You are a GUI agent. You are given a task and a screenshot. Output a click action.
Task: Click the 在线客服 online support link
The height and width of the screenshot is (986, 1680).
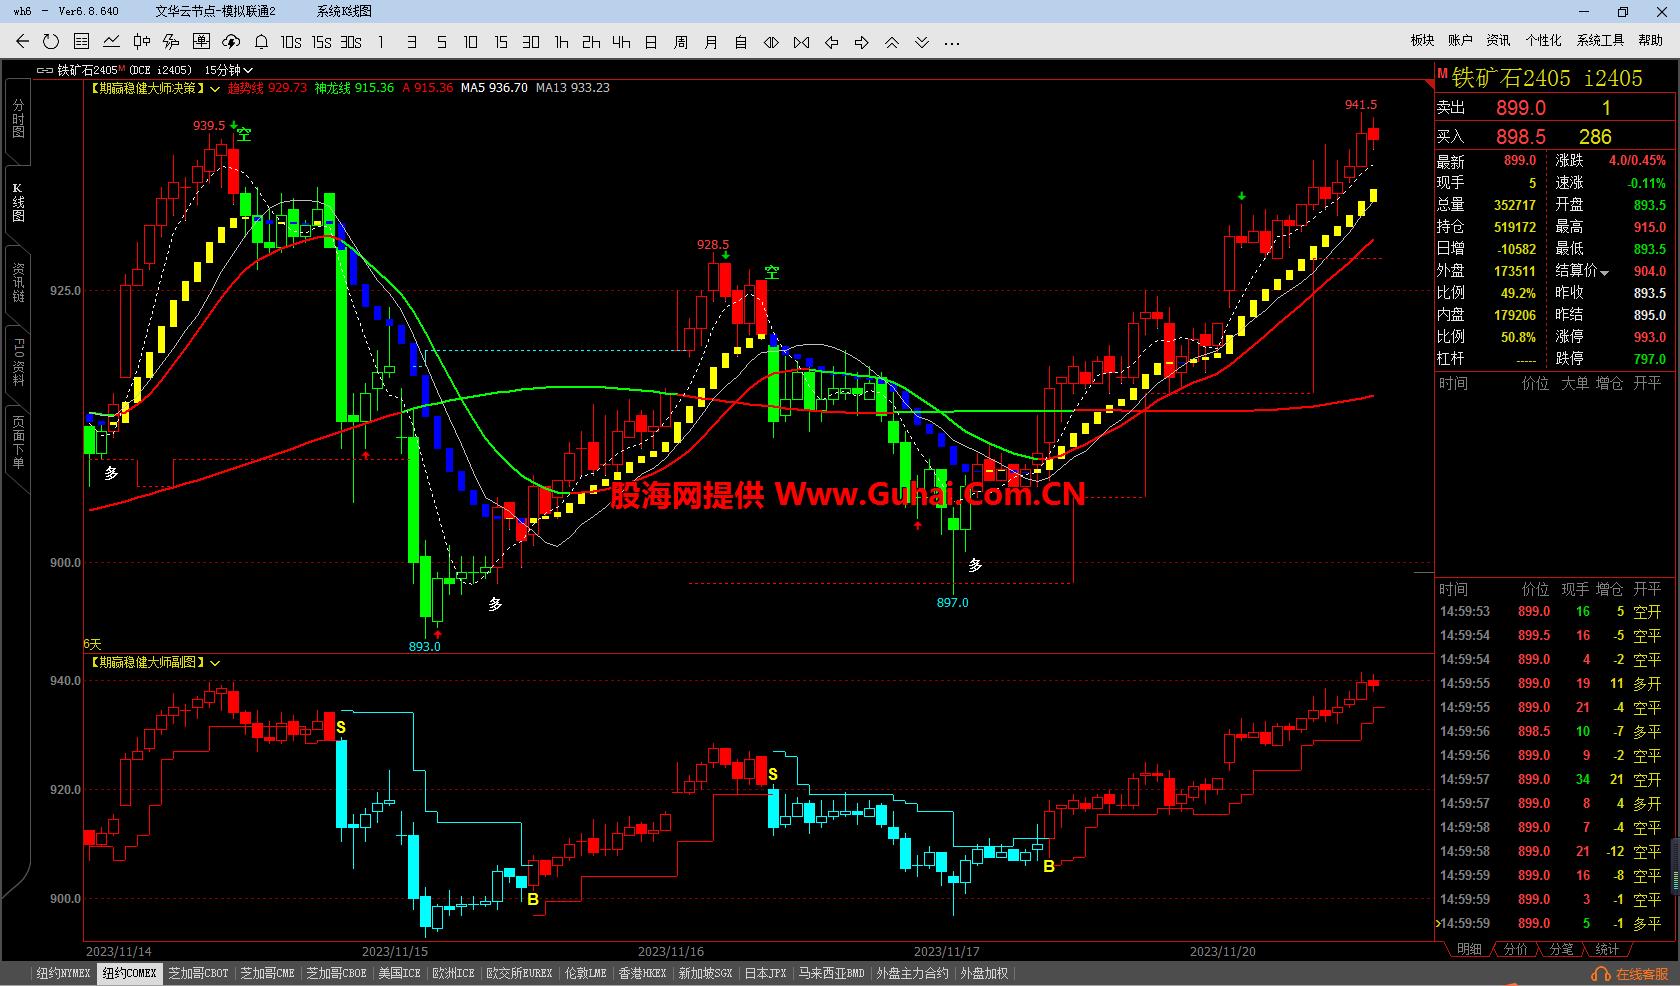[1632, 974]
